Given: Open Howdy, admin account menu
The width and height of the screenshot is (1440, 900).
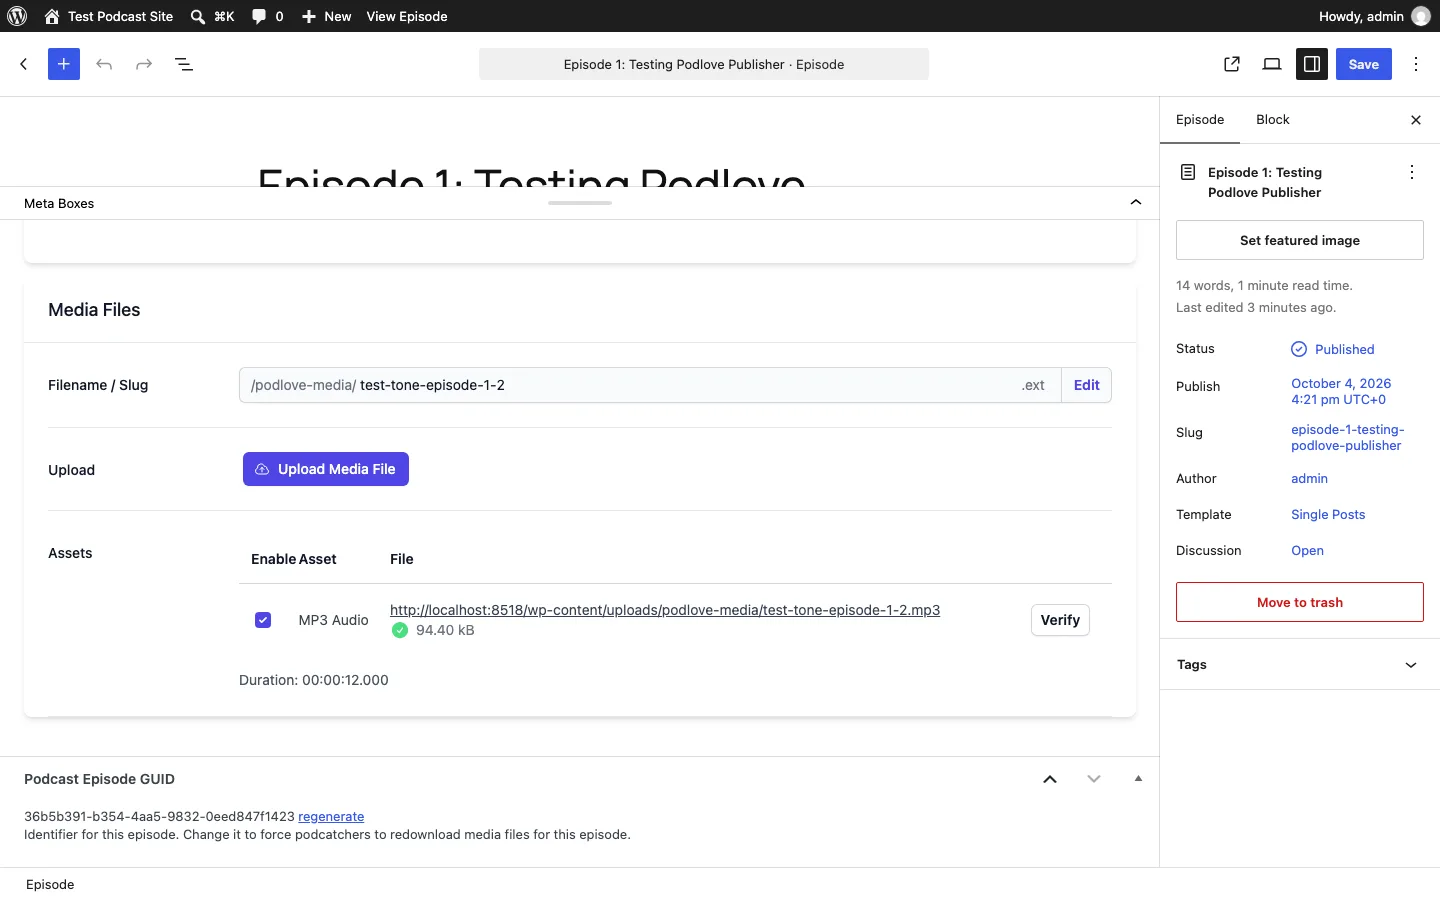Looking at the screenshot, I should point(1375,16).
